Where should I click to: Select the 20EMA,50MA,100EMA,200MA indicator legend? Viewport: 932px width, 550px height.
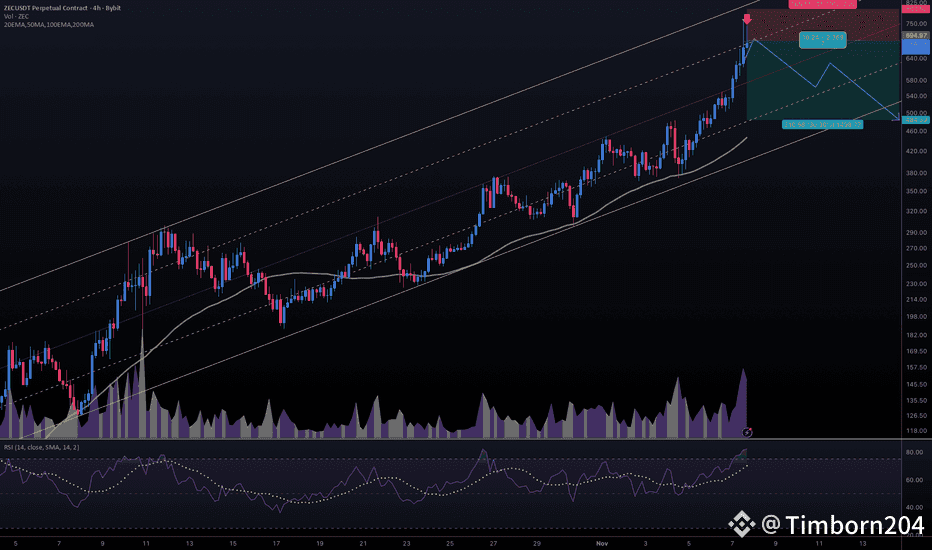[x=49, y=24]
